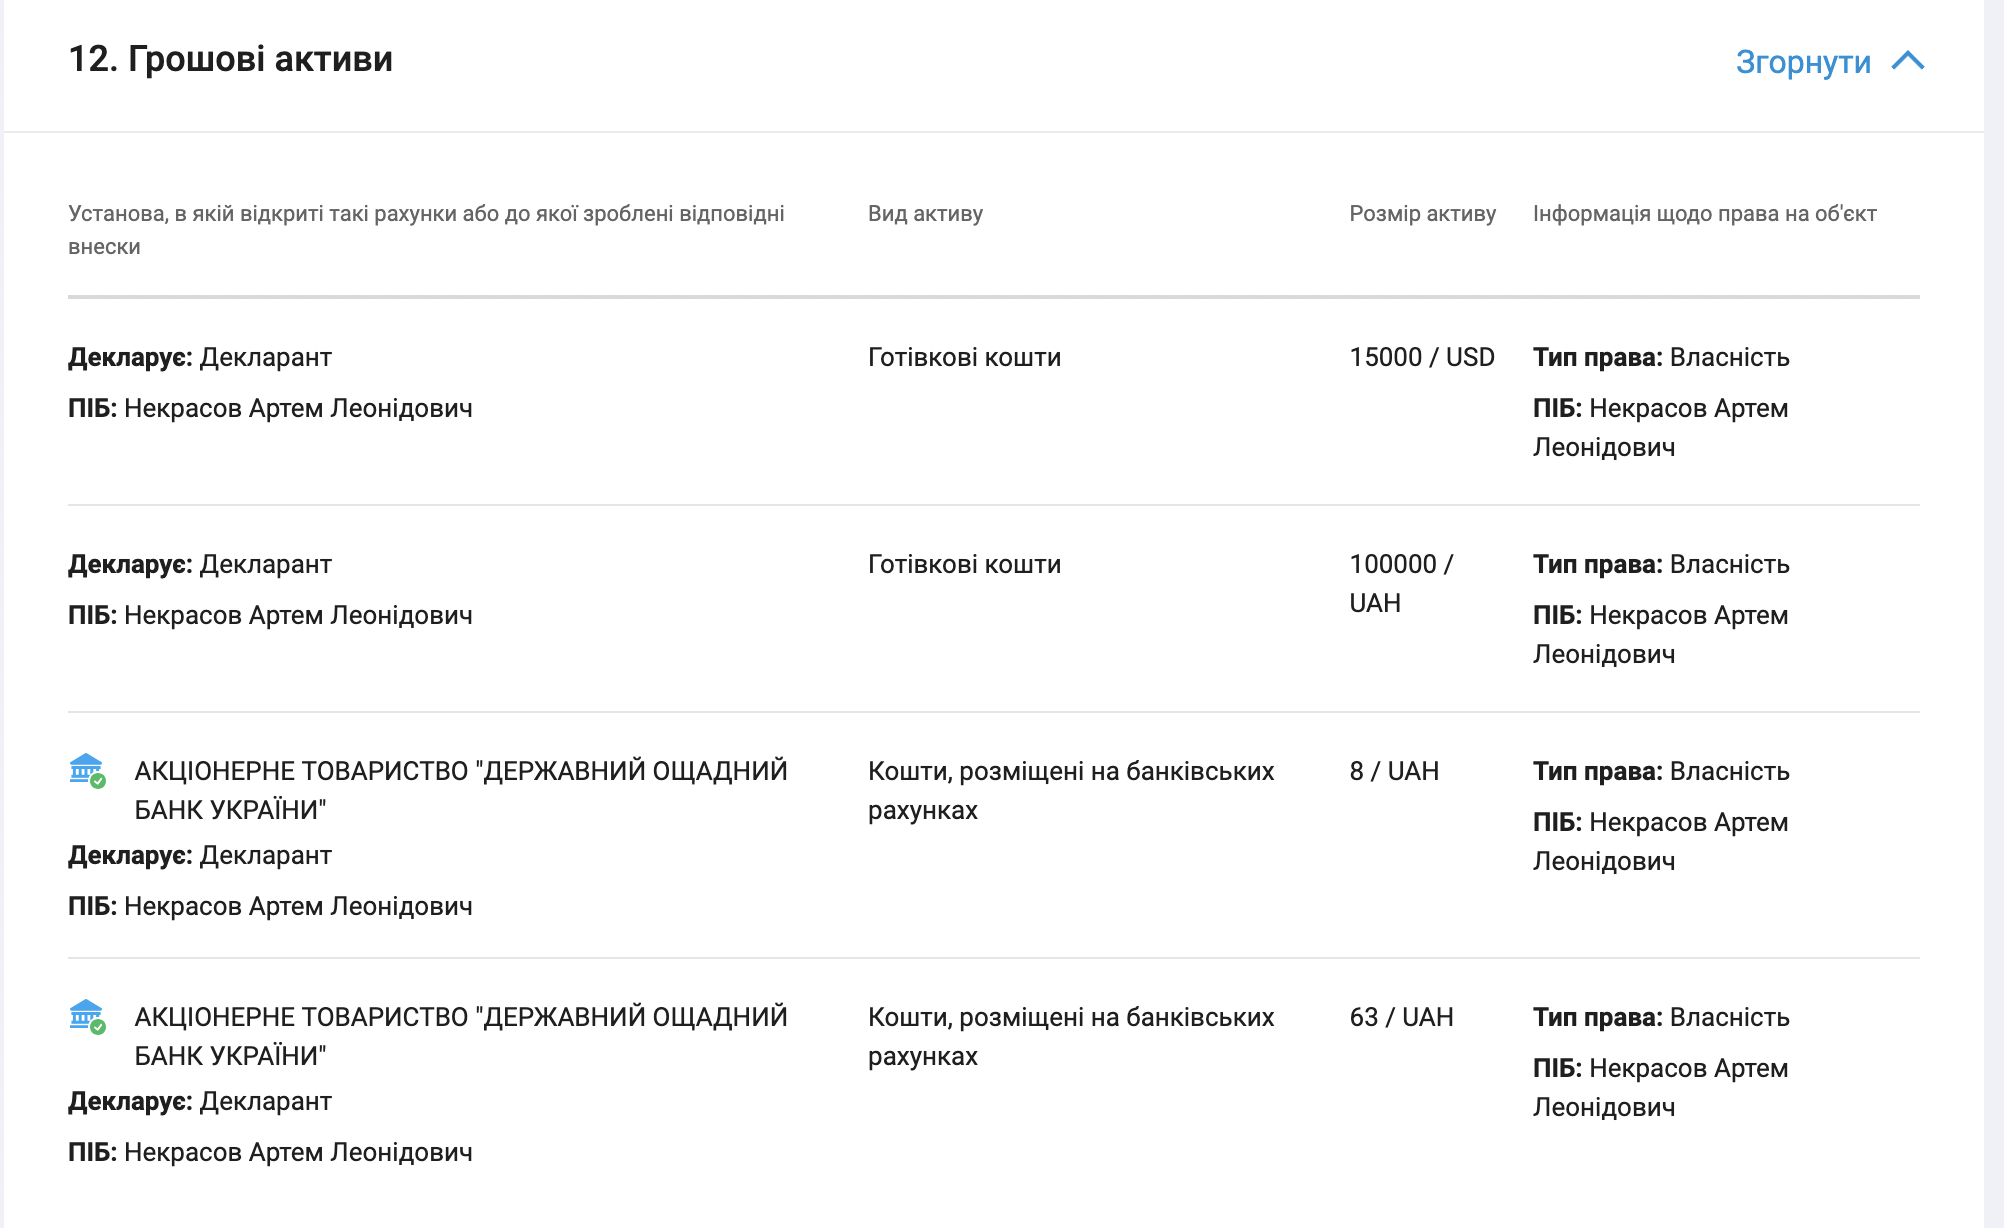Click the "12. Грошові активи" section heading
Viewport: 2004px width, 1228px height.
point(230,59)
